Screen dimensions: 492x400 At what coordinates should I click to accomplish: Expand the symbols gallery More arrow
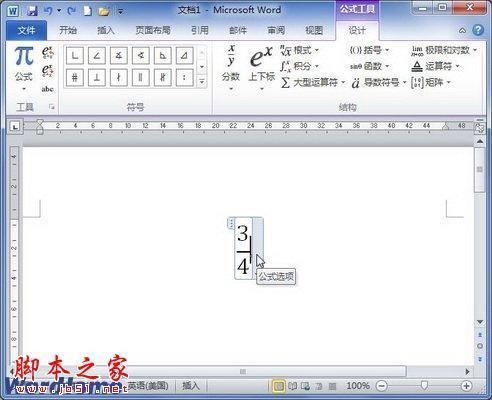pos(202,81)
